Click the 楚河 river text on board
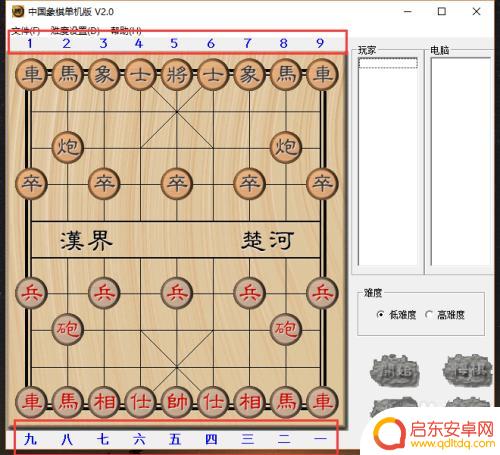The width and height of the screenshot is (500, 455). point(268,240)
